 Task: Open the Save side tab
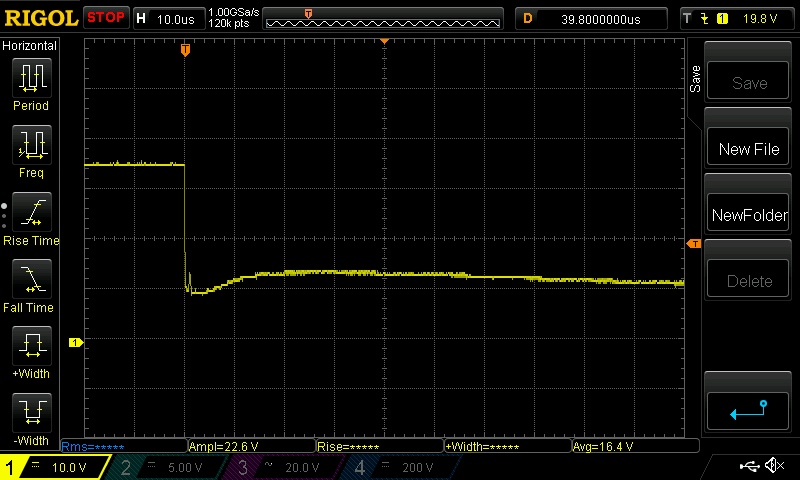click(x=695, y=80)
